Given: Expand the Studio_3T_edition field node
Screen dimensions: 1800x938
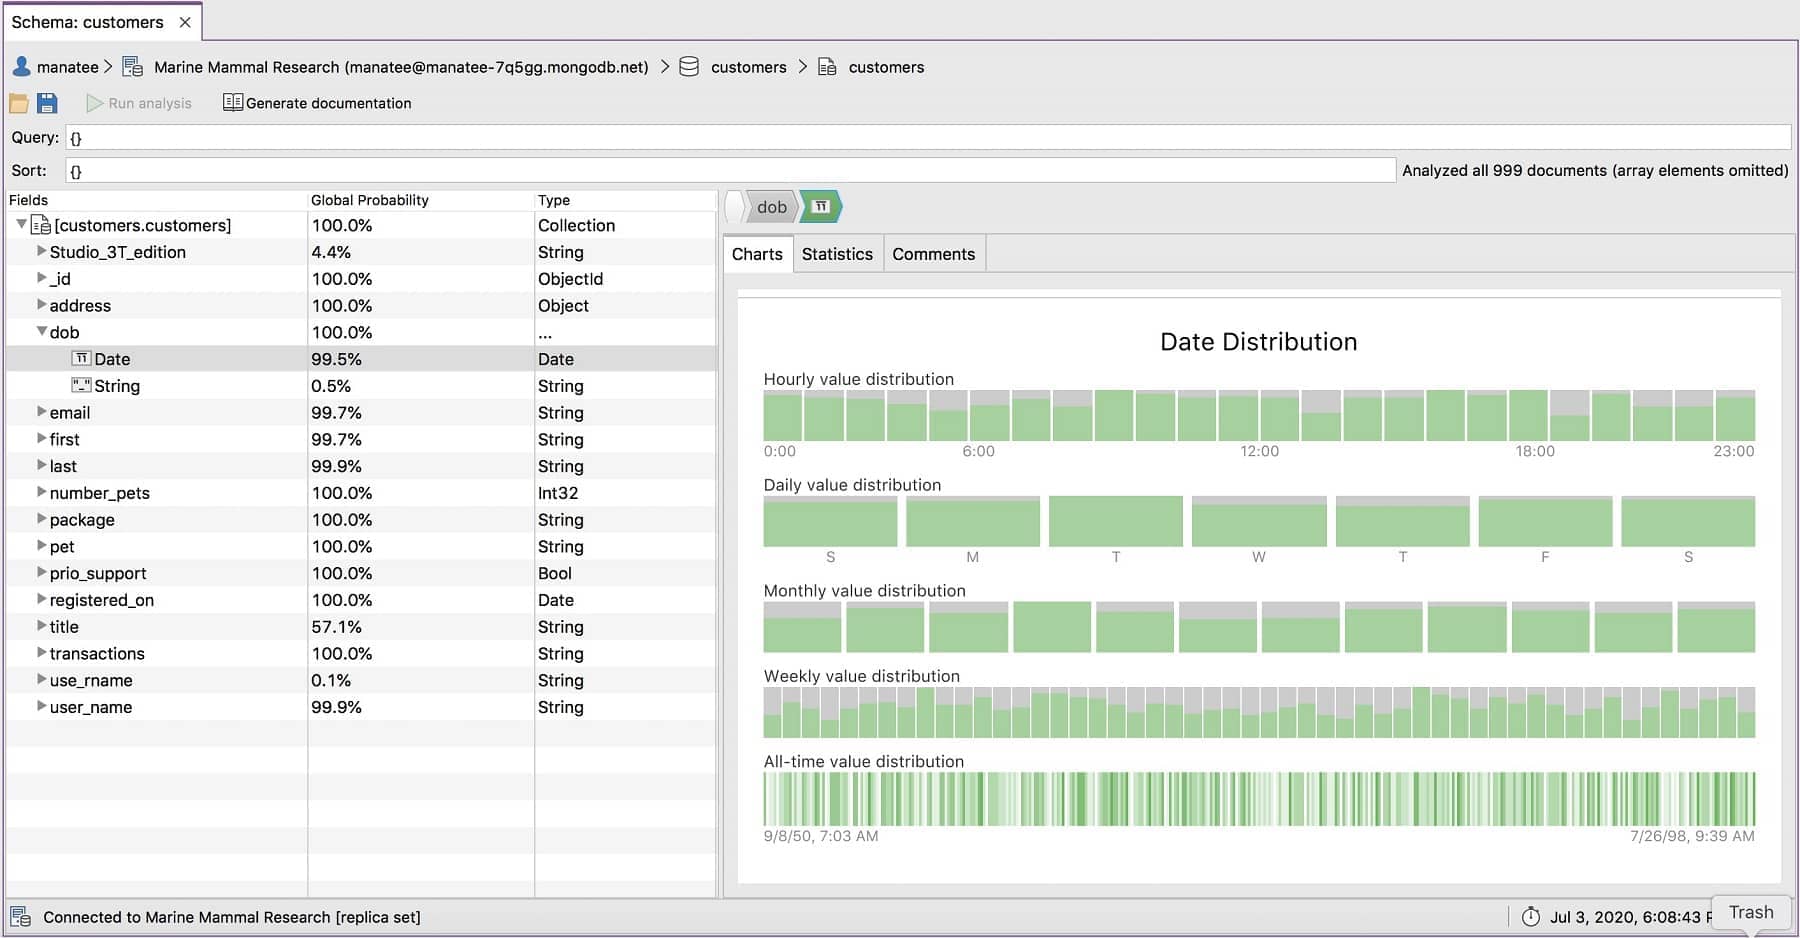Looking at the screenshot, I should pos(42,251).
